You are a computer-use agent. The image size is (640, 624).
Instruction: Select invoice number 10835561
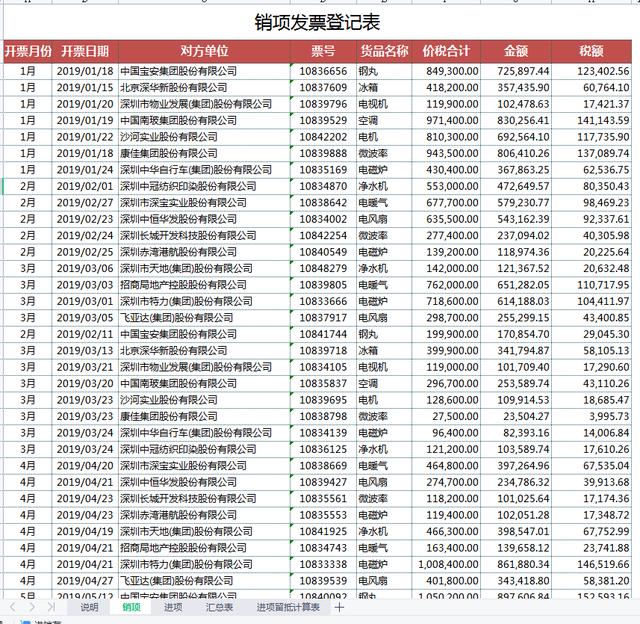click(323, 498)
